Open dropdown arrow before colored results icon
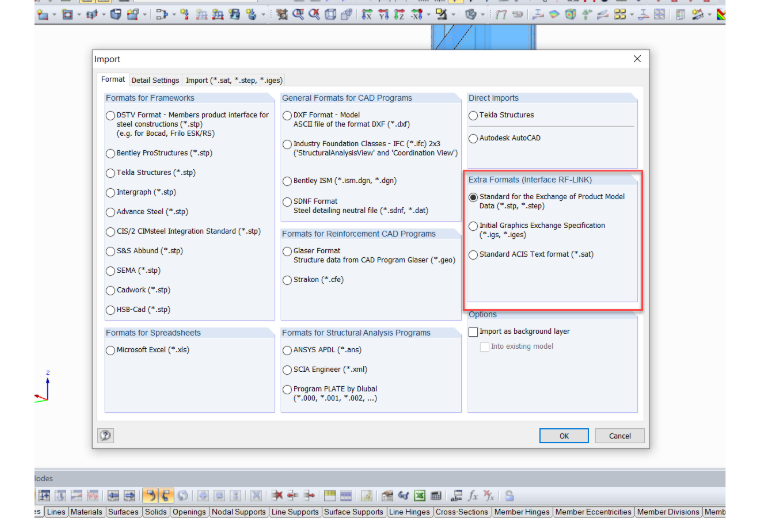Image resolution: width=760 pixels, height=518 pixels. point(710,15)
